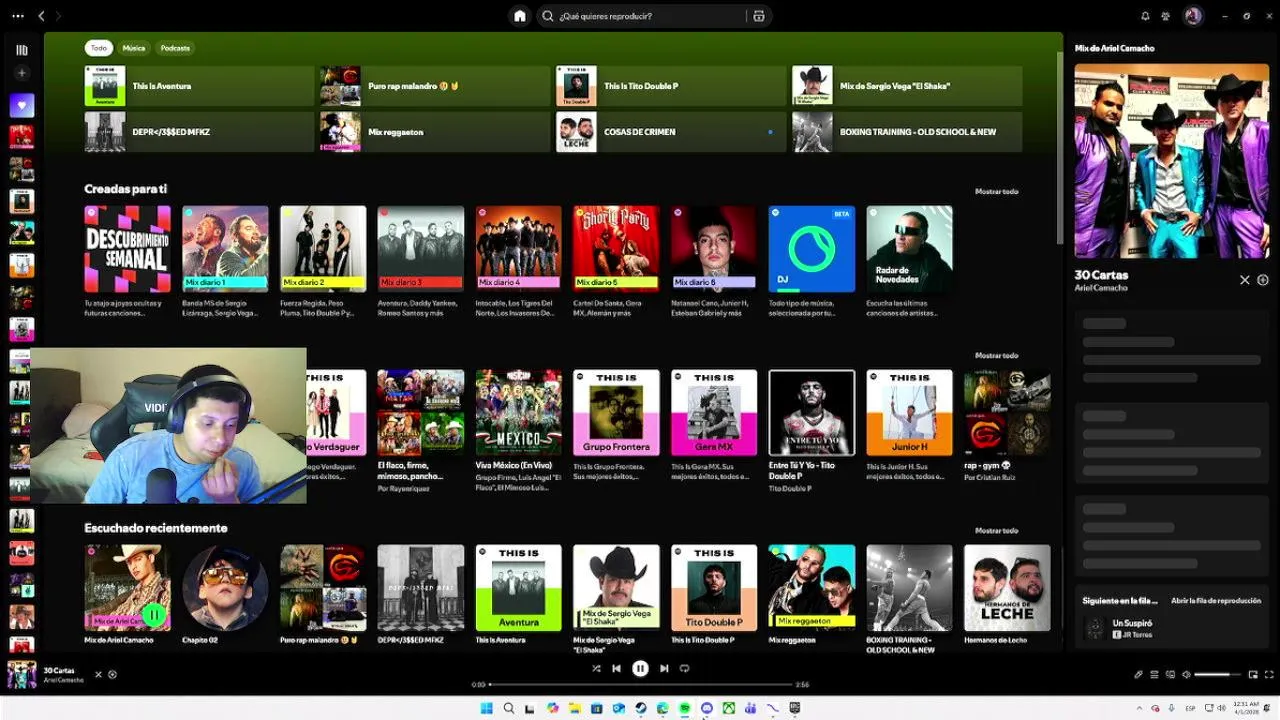
Task: Add 30 Cartas to library in player bar
Action: click(x=112, y=674)
